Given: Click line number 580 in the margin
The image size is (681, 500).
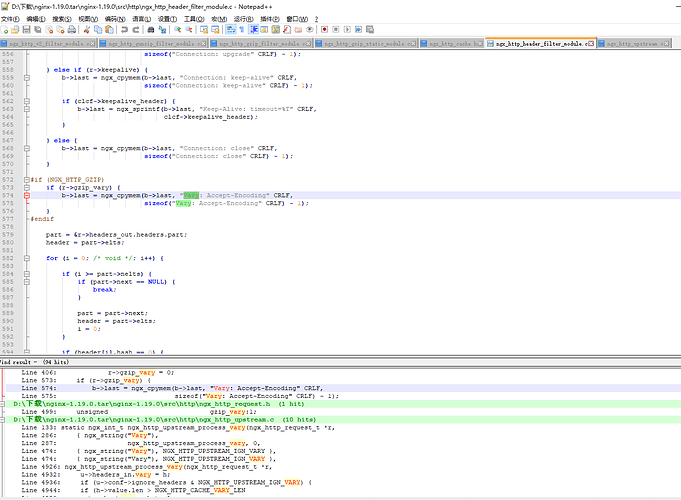Looking at the screenshot, I should pos(8,242).
